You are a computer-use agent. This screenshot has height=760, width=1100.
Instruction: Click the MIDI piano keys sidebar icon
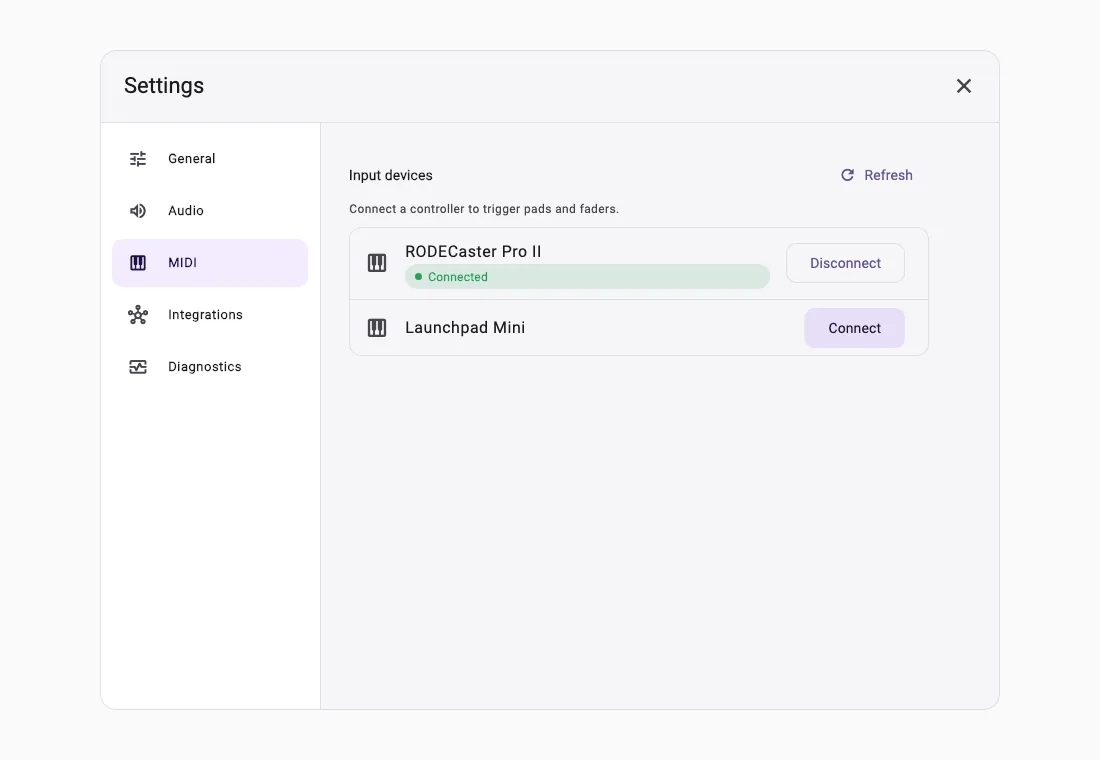point(138,262)
